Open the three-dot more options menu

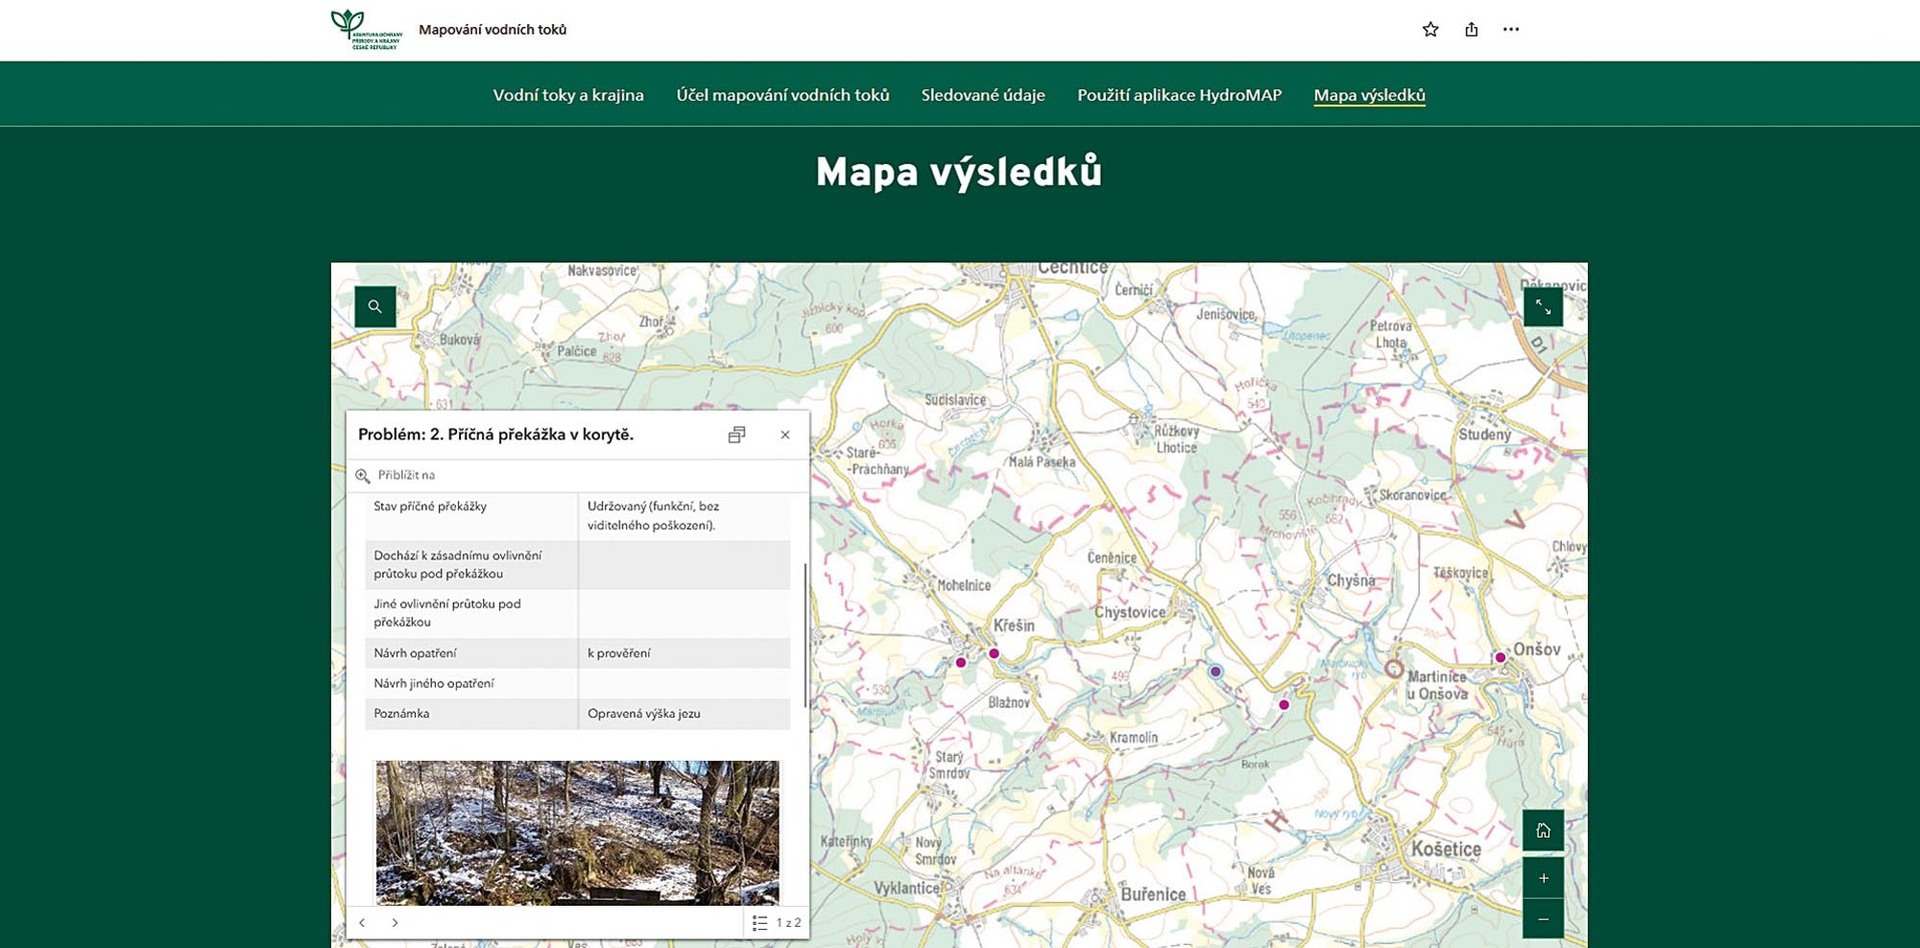coord(1511,30)
